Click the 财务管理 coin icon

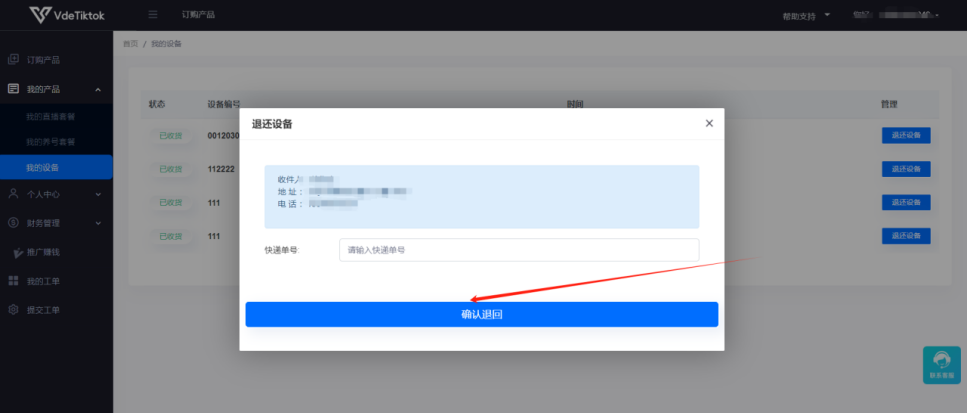click(x=13, y=222)
